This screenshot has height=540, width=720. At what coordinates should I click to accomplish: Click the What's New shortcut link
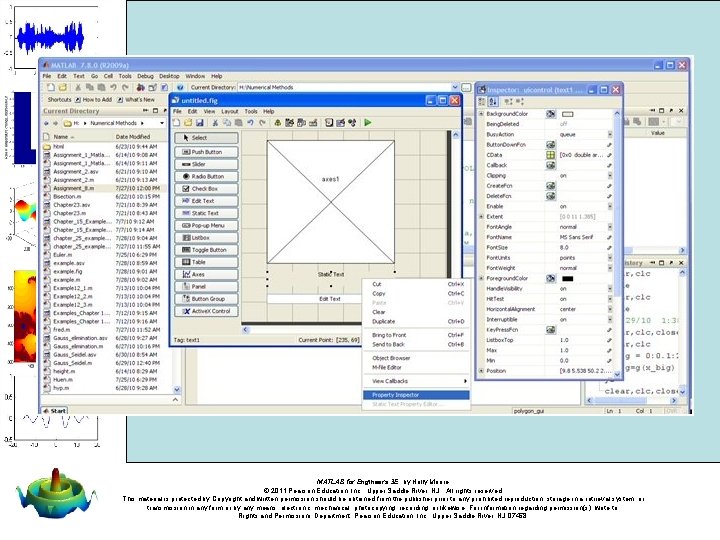click(x=136, y=100)
